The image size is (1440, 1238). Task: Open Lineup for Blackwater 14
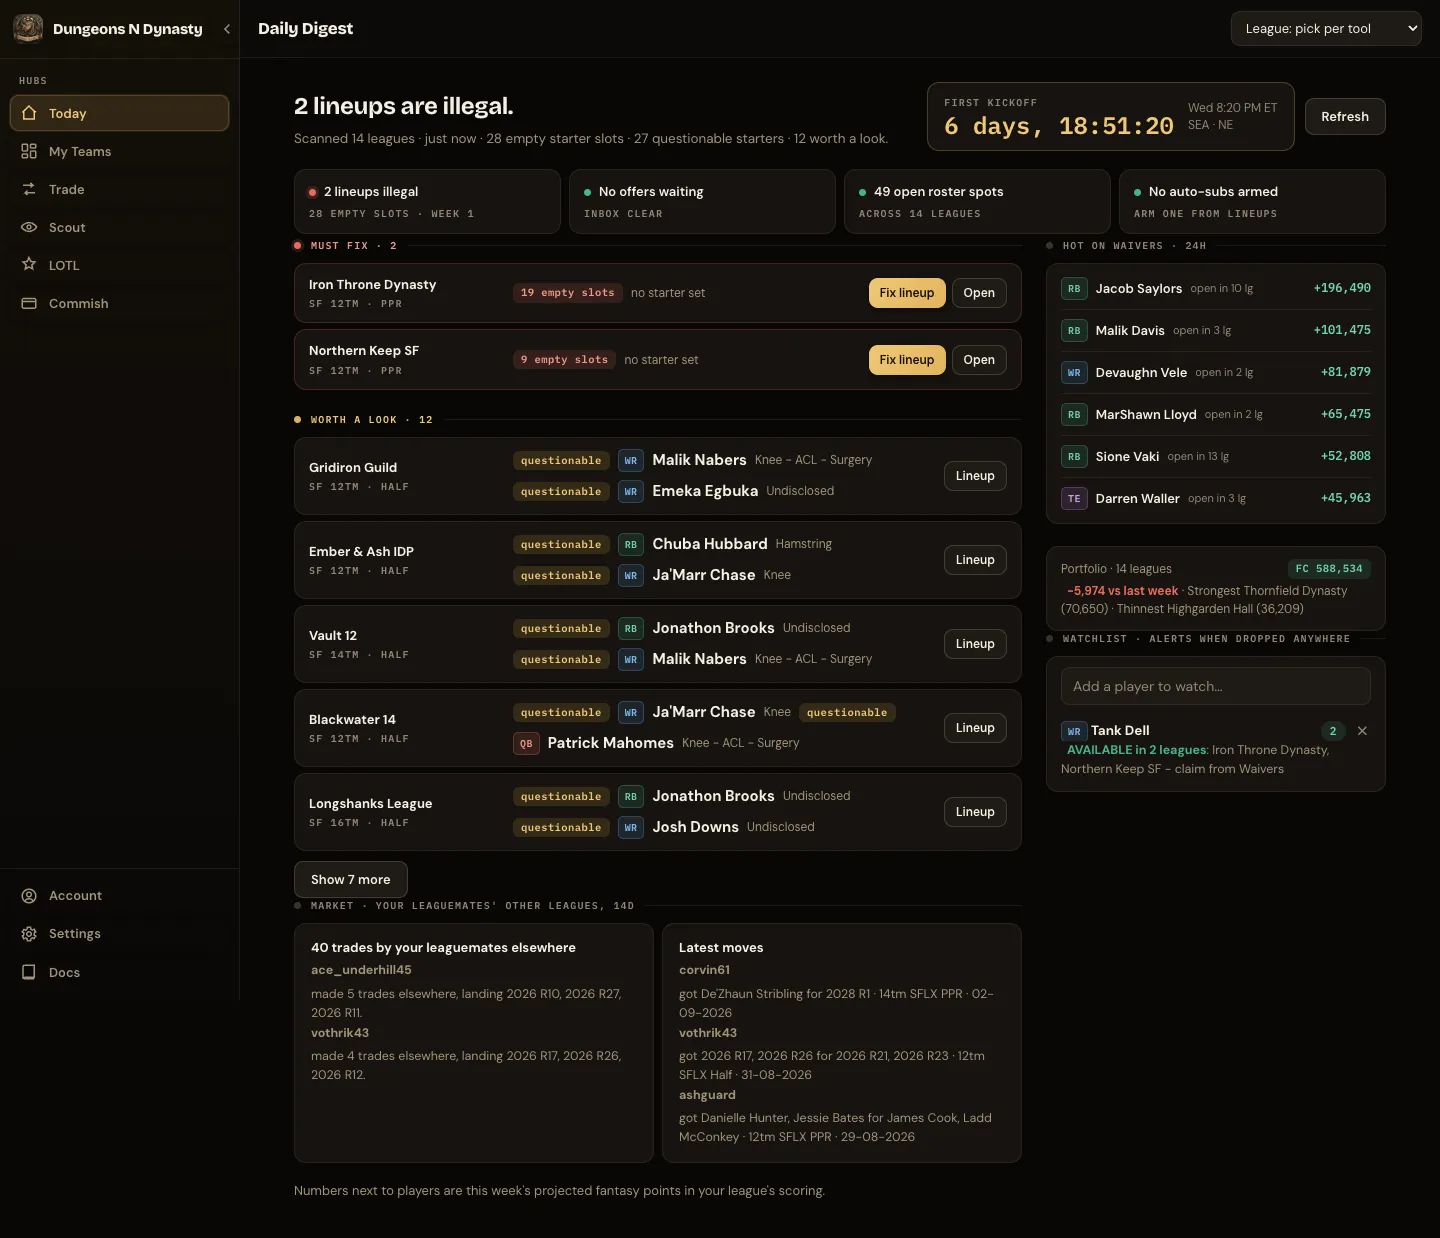point(975,728)
